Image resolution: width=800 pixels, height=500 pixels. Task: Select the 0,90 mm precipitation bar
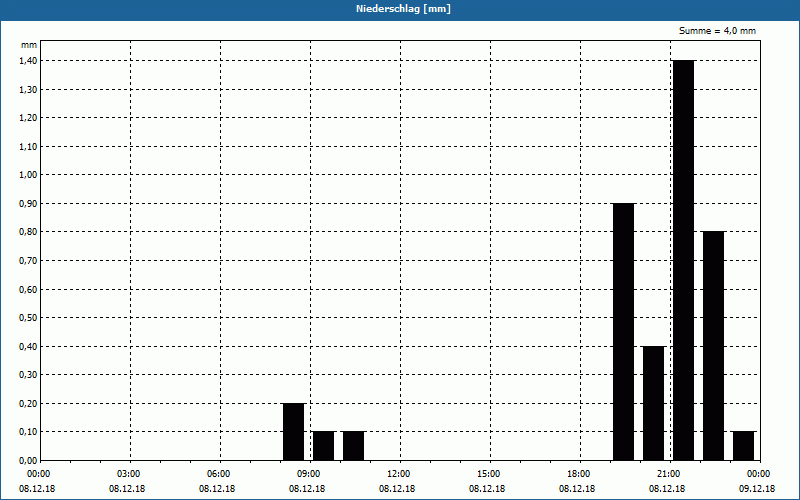click(623, 331)
